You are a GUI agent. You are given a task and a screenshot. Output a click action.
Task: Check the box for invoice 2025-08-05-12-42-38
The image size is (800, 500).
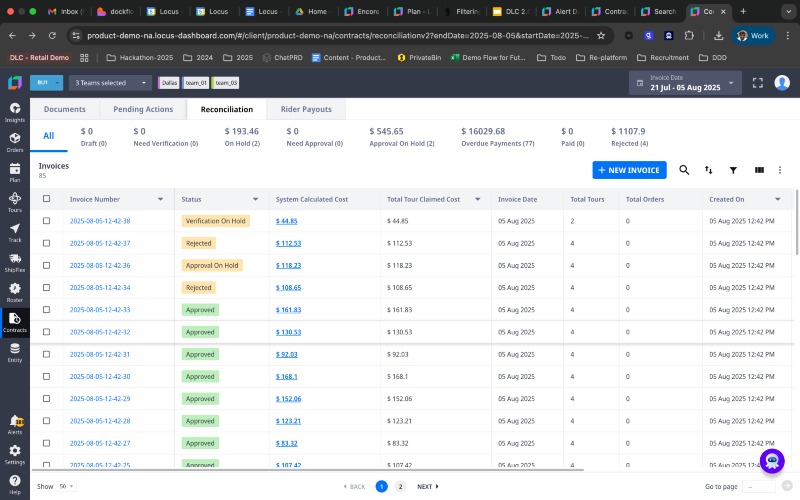[46, 221]
